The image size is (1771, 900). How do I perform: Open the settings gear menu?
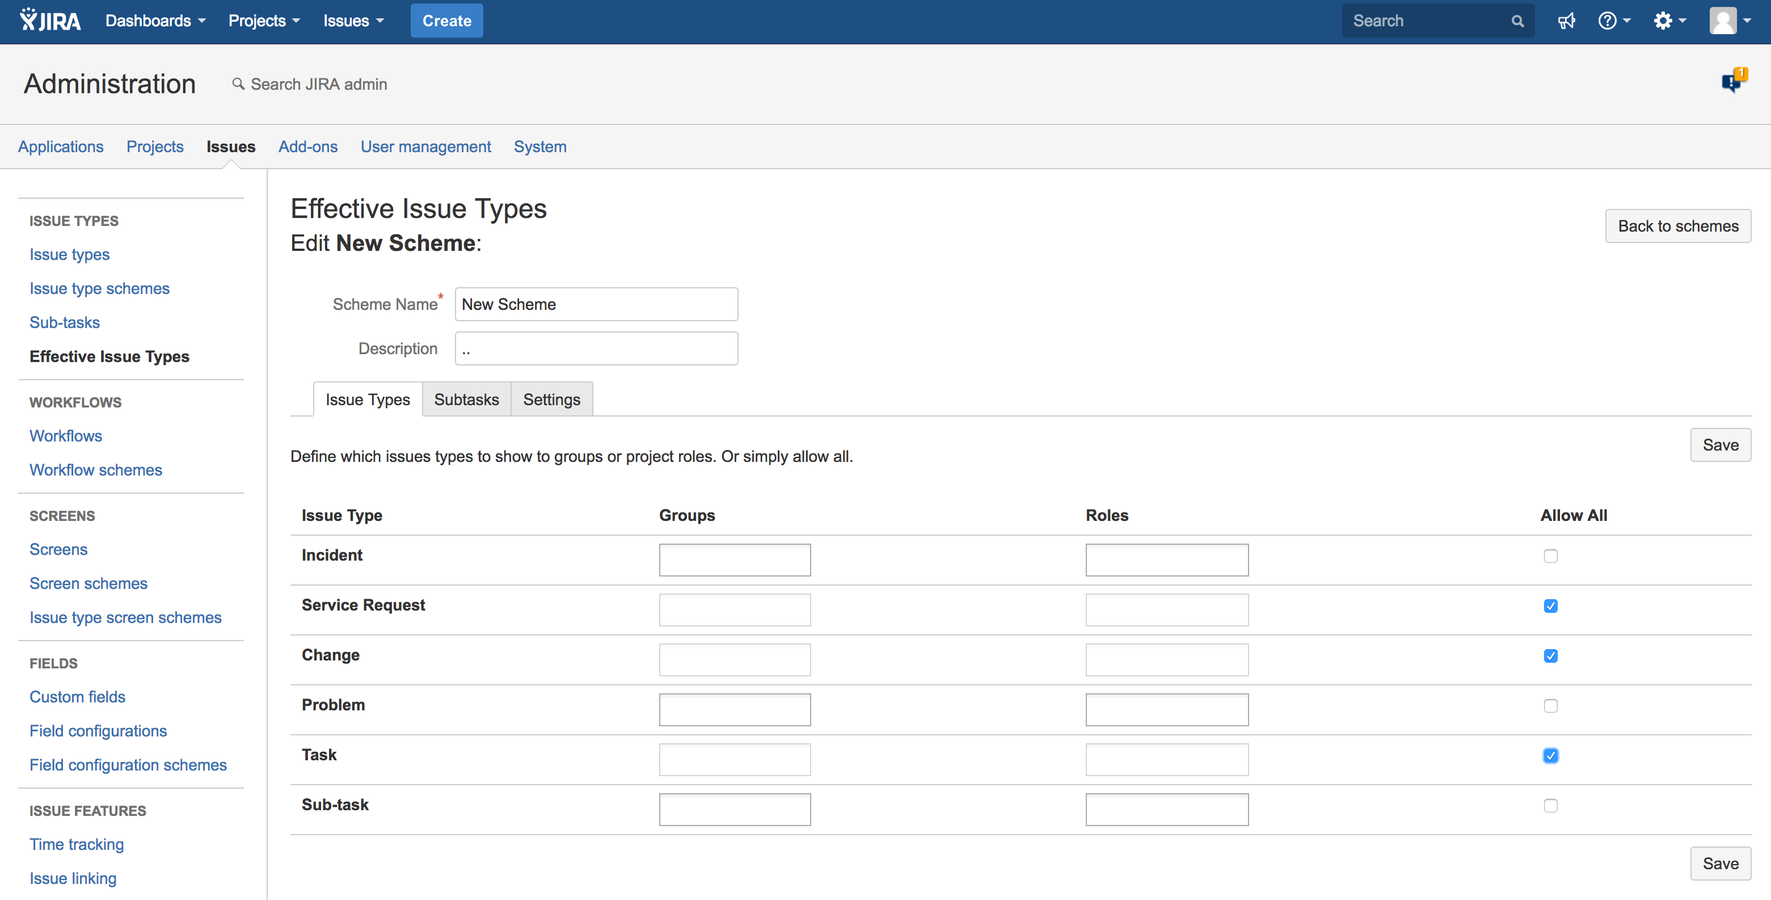(x=1669, y=21)
